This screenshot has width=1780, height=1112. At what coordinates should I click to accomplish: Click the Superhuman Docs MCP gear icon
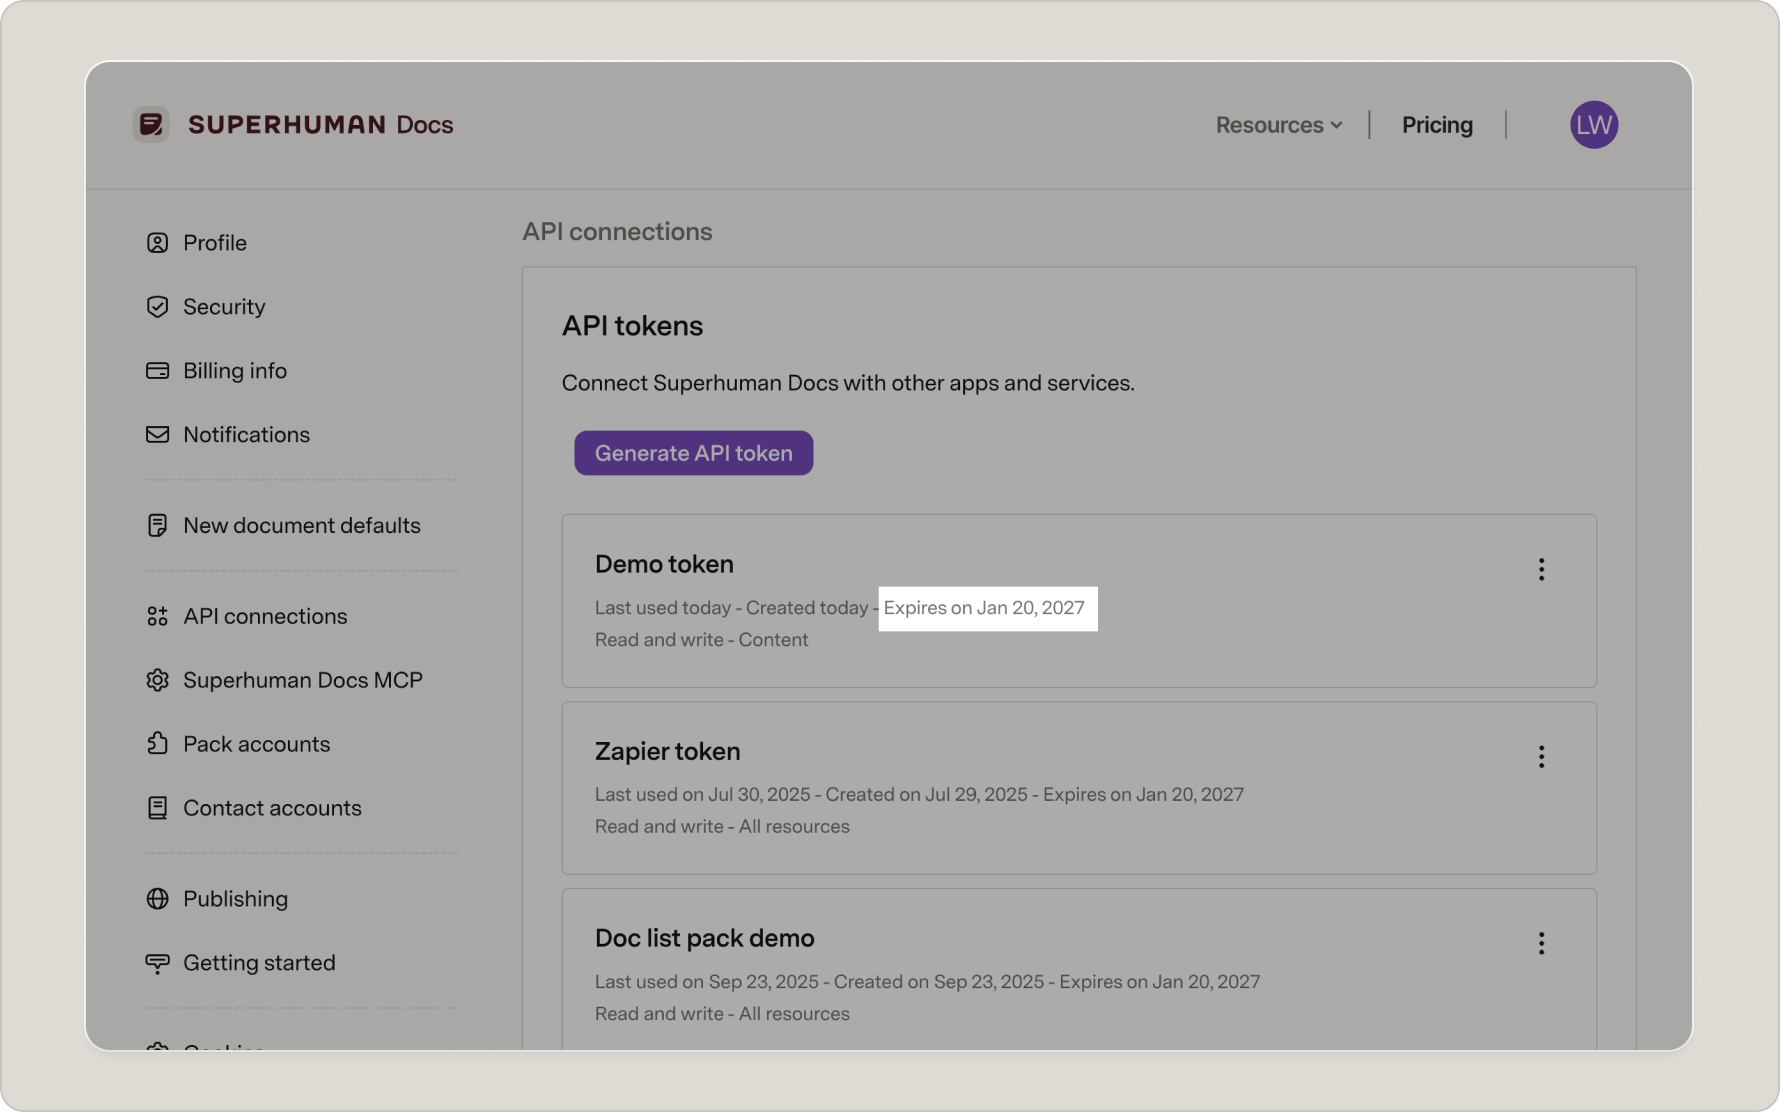pyautogui.click(x=157, y=681)
